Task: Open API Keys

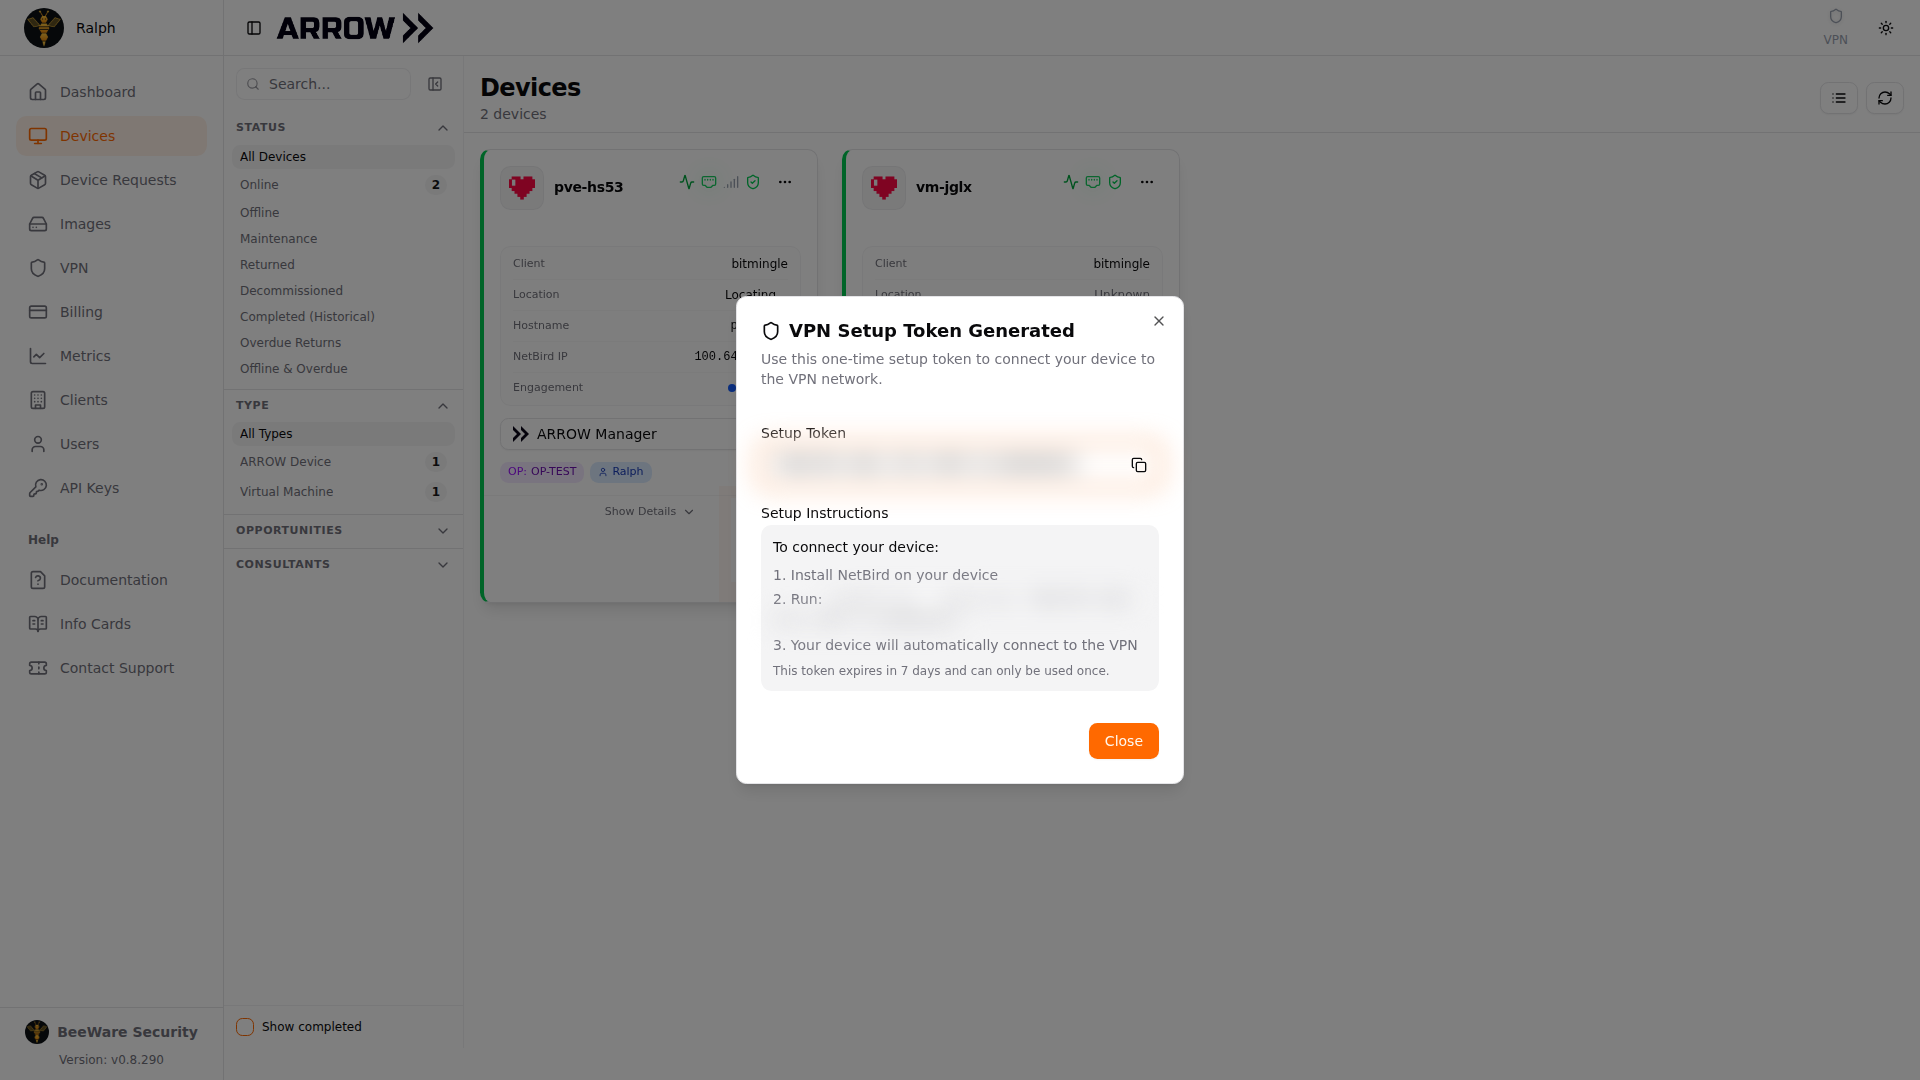Action: (111, 488)
